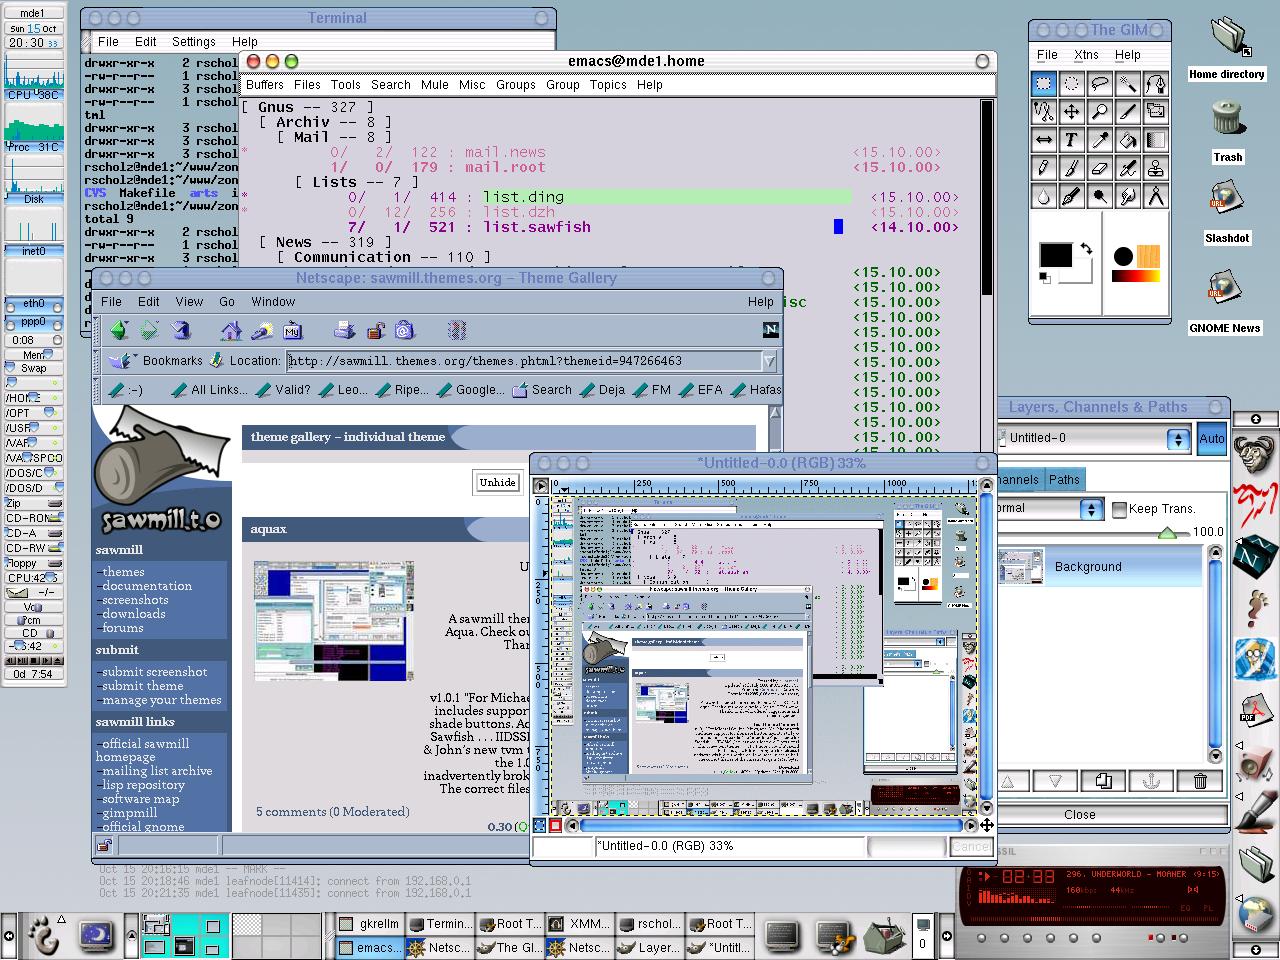This screenshot has width=1280, height=960.
Task: Duplicate layer button in Layers dialog
Action: (x=1103, y=781)
